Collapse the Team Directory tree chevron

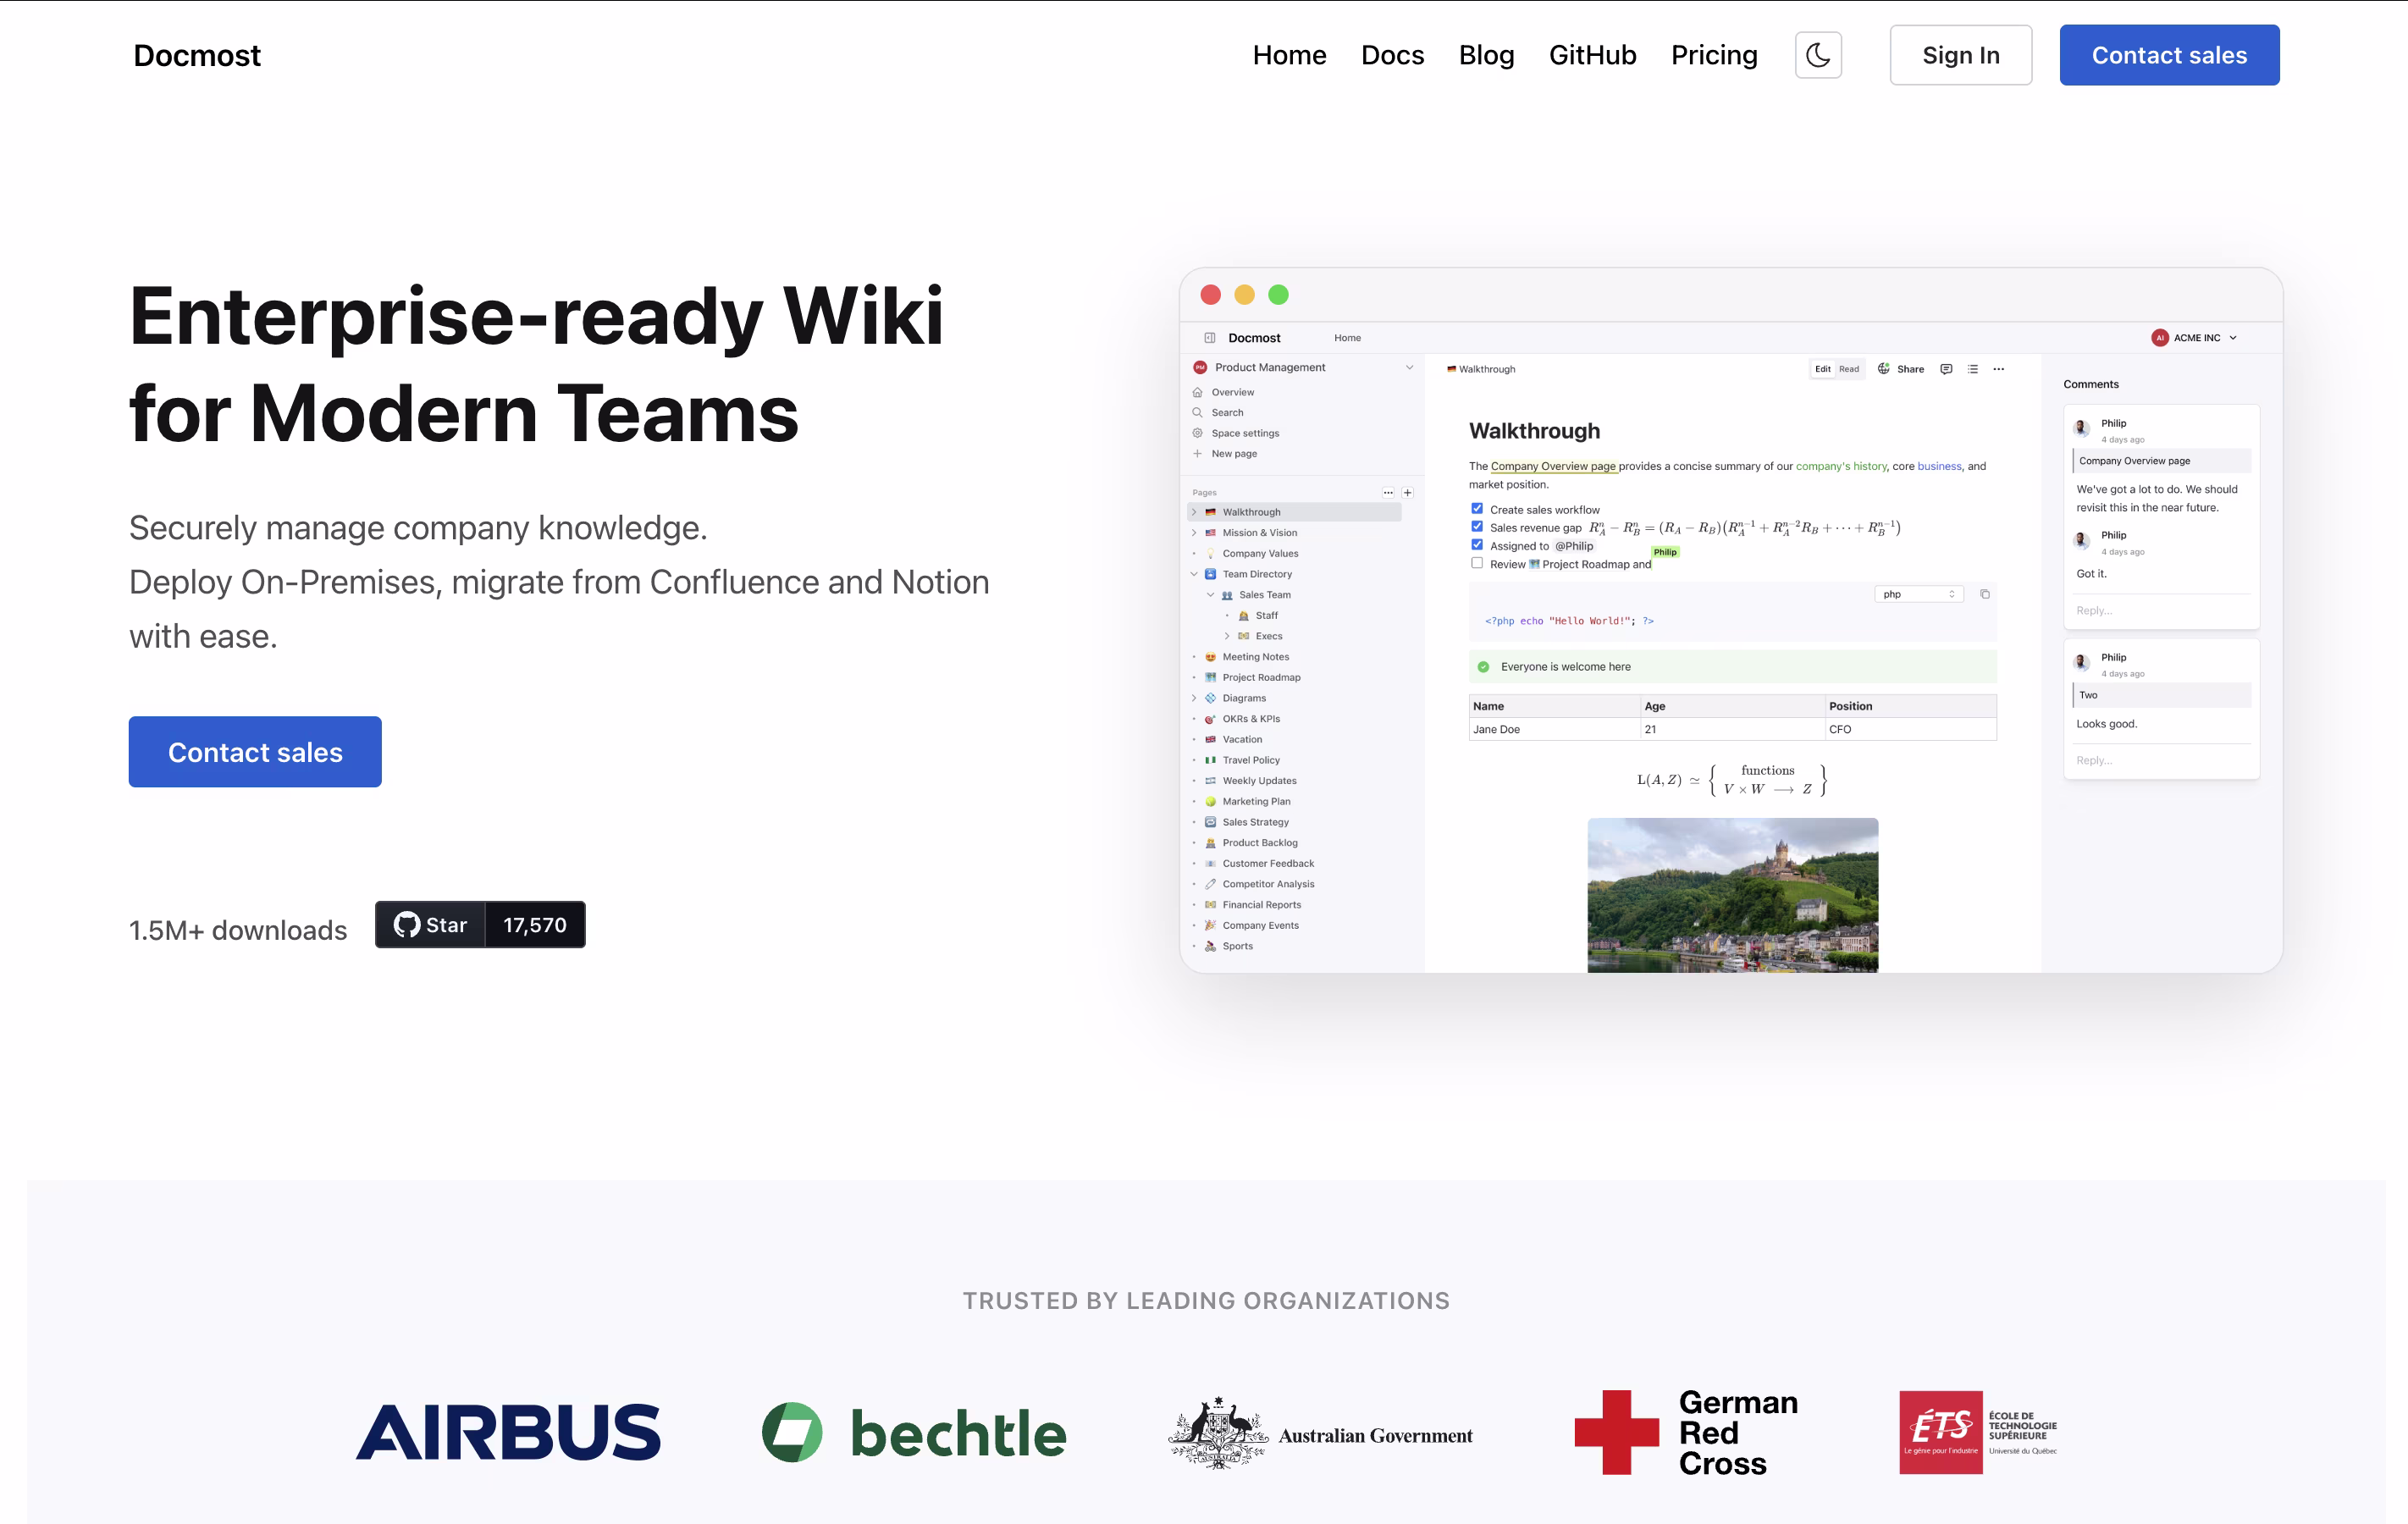click(1194, 574)
